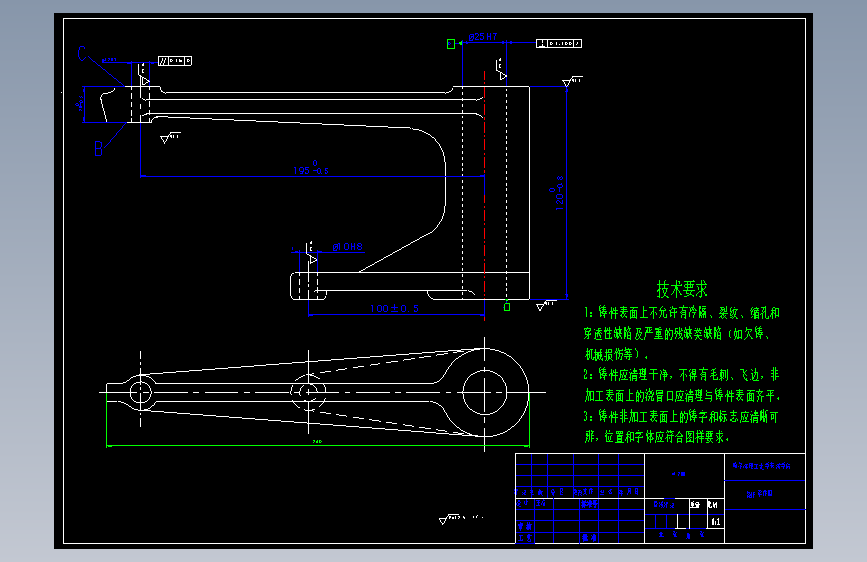The image size is (867, 562).
Task: Click the green datum square beside Ø25H7
Action: pos(451,44)
